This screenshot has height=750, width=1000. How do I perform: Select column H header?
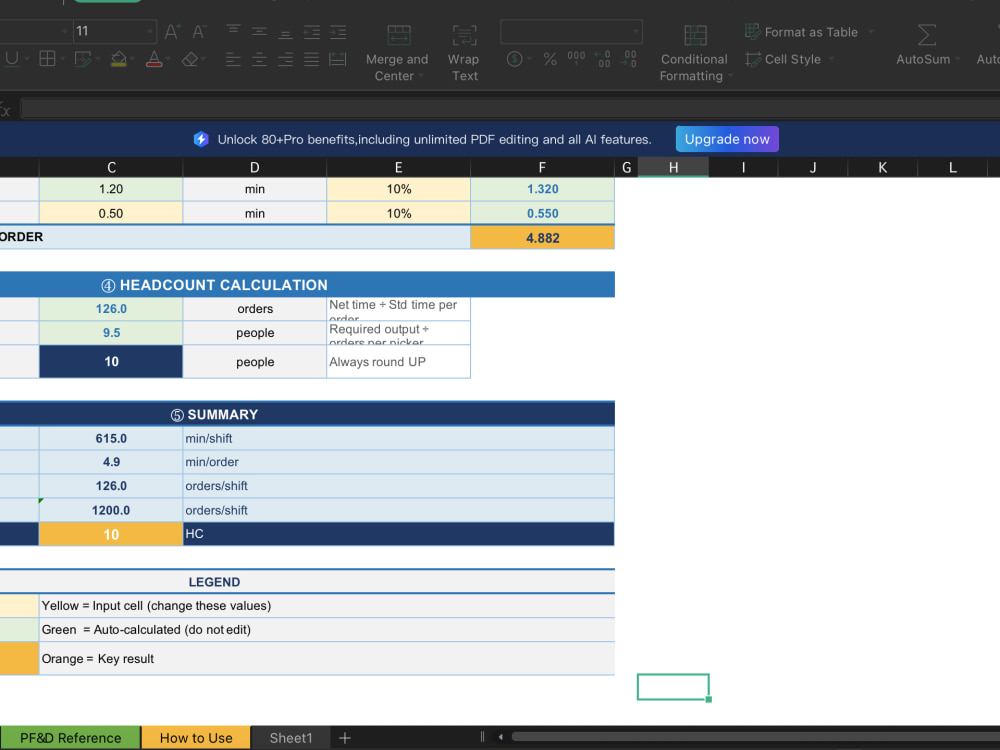click(673, 167)
